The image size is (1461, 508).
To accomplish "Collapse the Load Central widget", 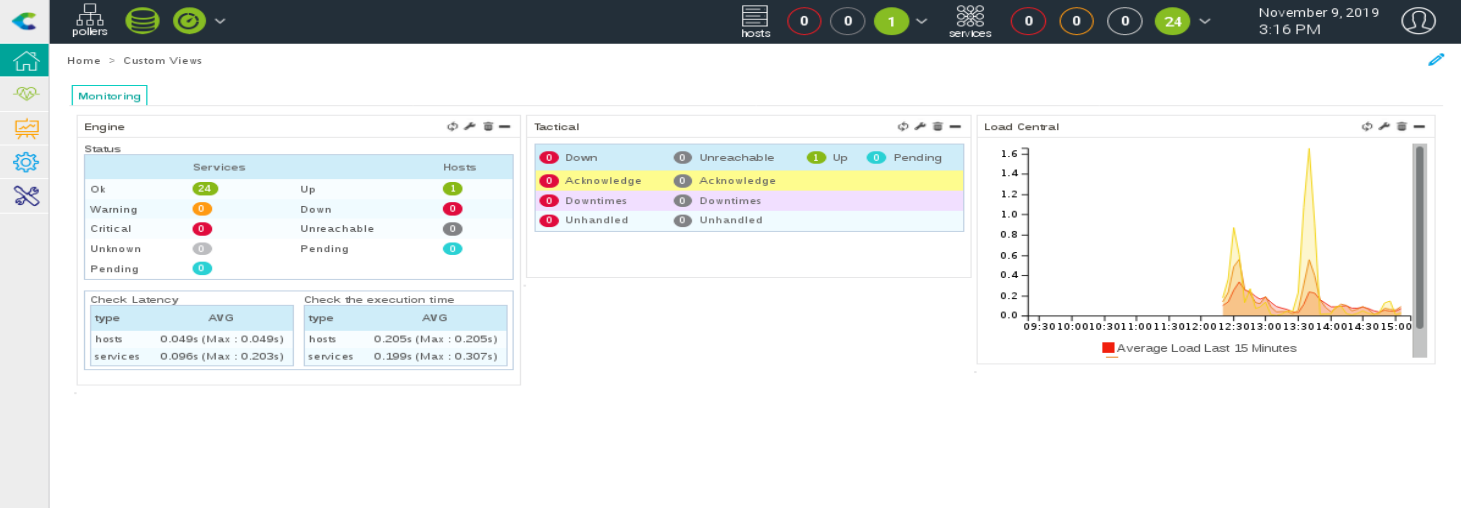I will point(1419,126).
